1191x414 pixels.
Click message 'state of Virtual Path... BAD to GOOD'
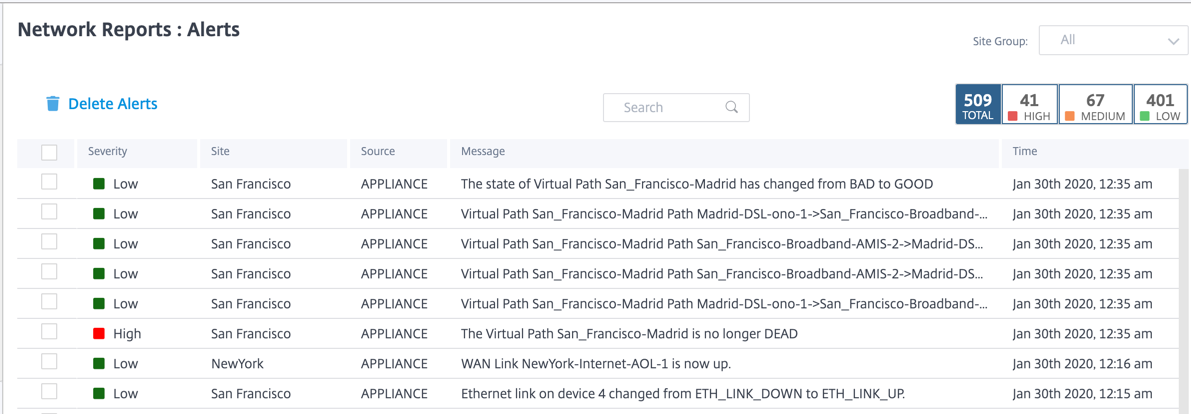pos(697,184)
